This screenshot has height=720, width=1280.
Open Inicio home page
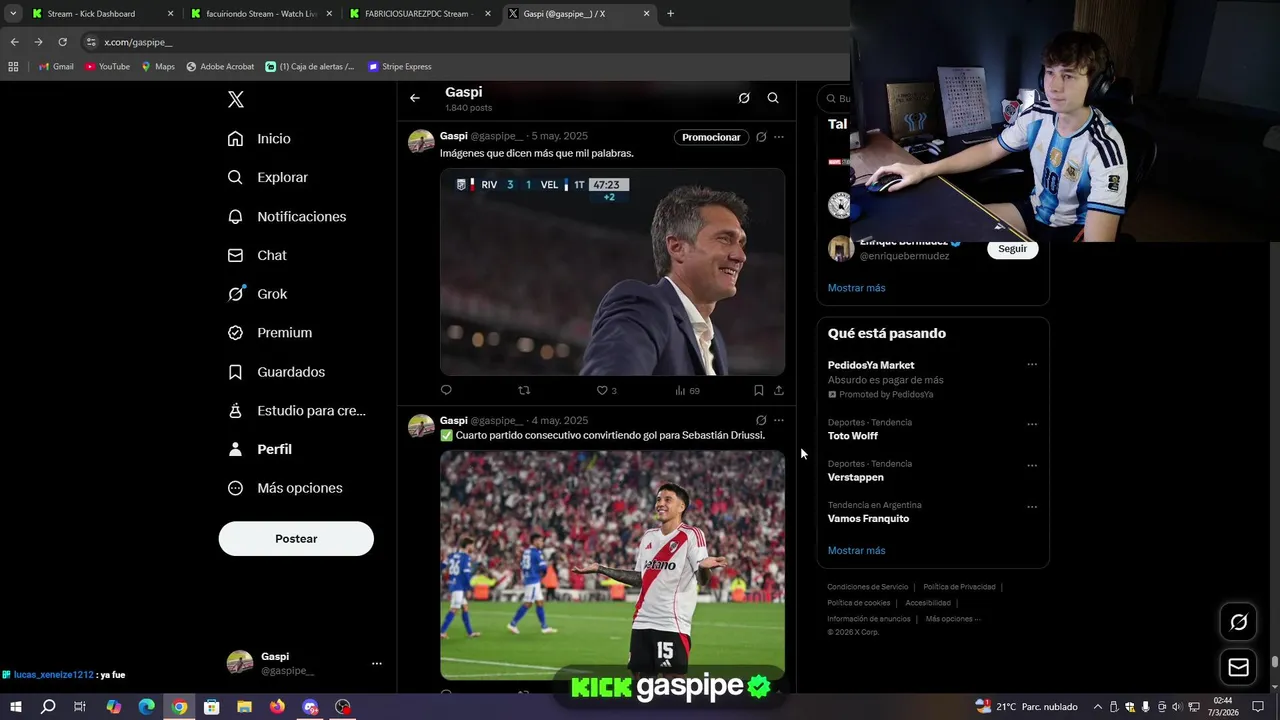pyautogui.click(x=259, y=138)
